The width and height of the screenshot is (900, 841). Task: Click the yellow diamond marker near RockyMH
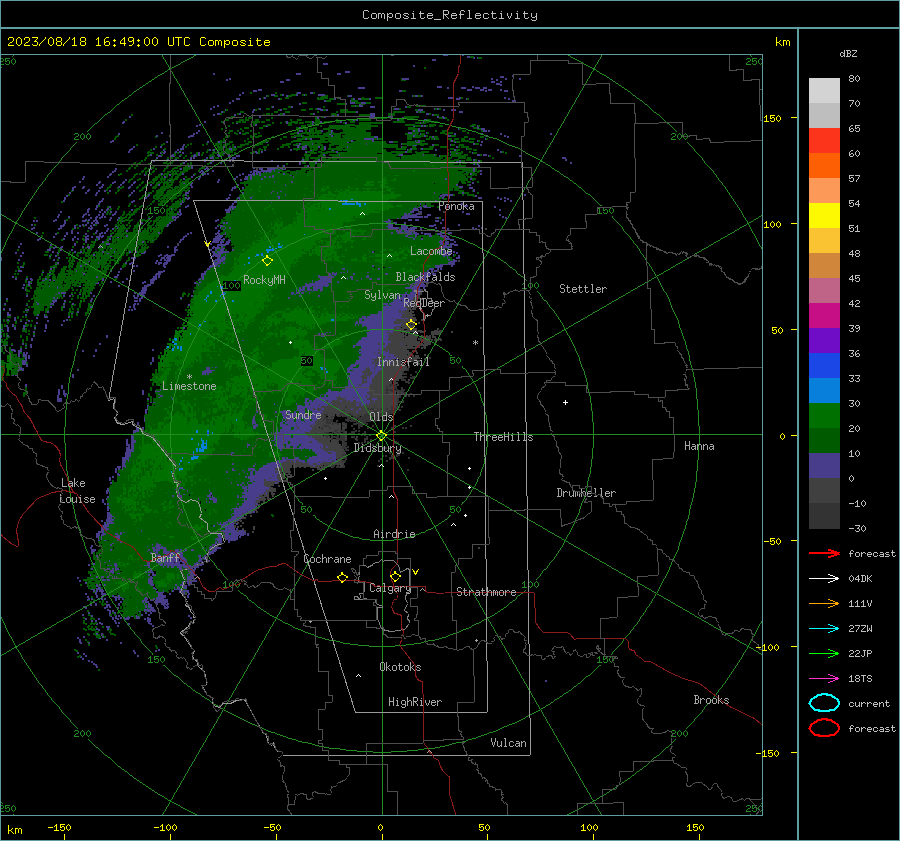(267, 261)
